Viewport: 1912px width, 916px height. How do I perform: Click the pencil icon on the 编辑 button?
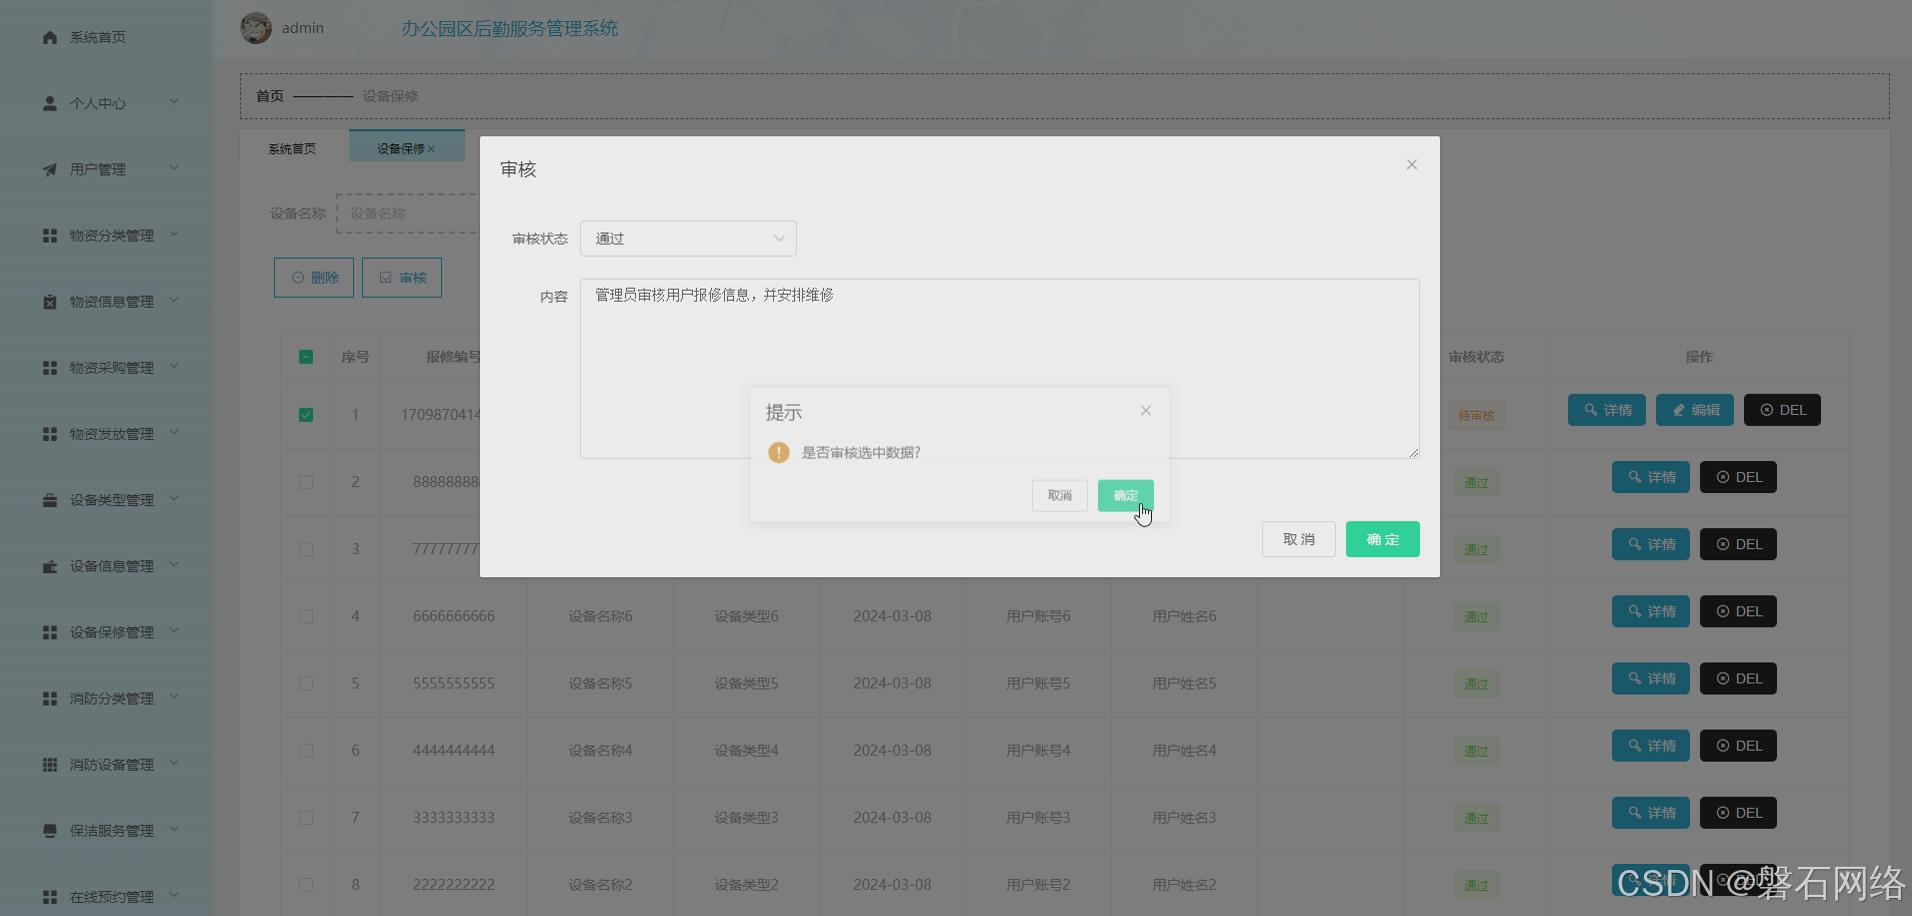pyautogui.click(x=1678, y=409)
